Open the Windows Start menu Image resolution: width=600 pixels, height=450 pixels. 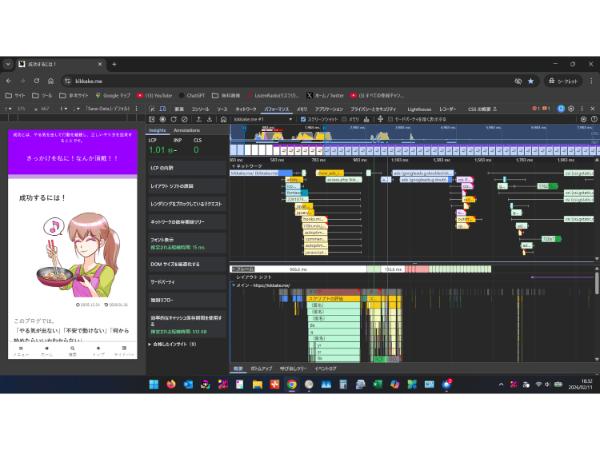tap(155, 384)
